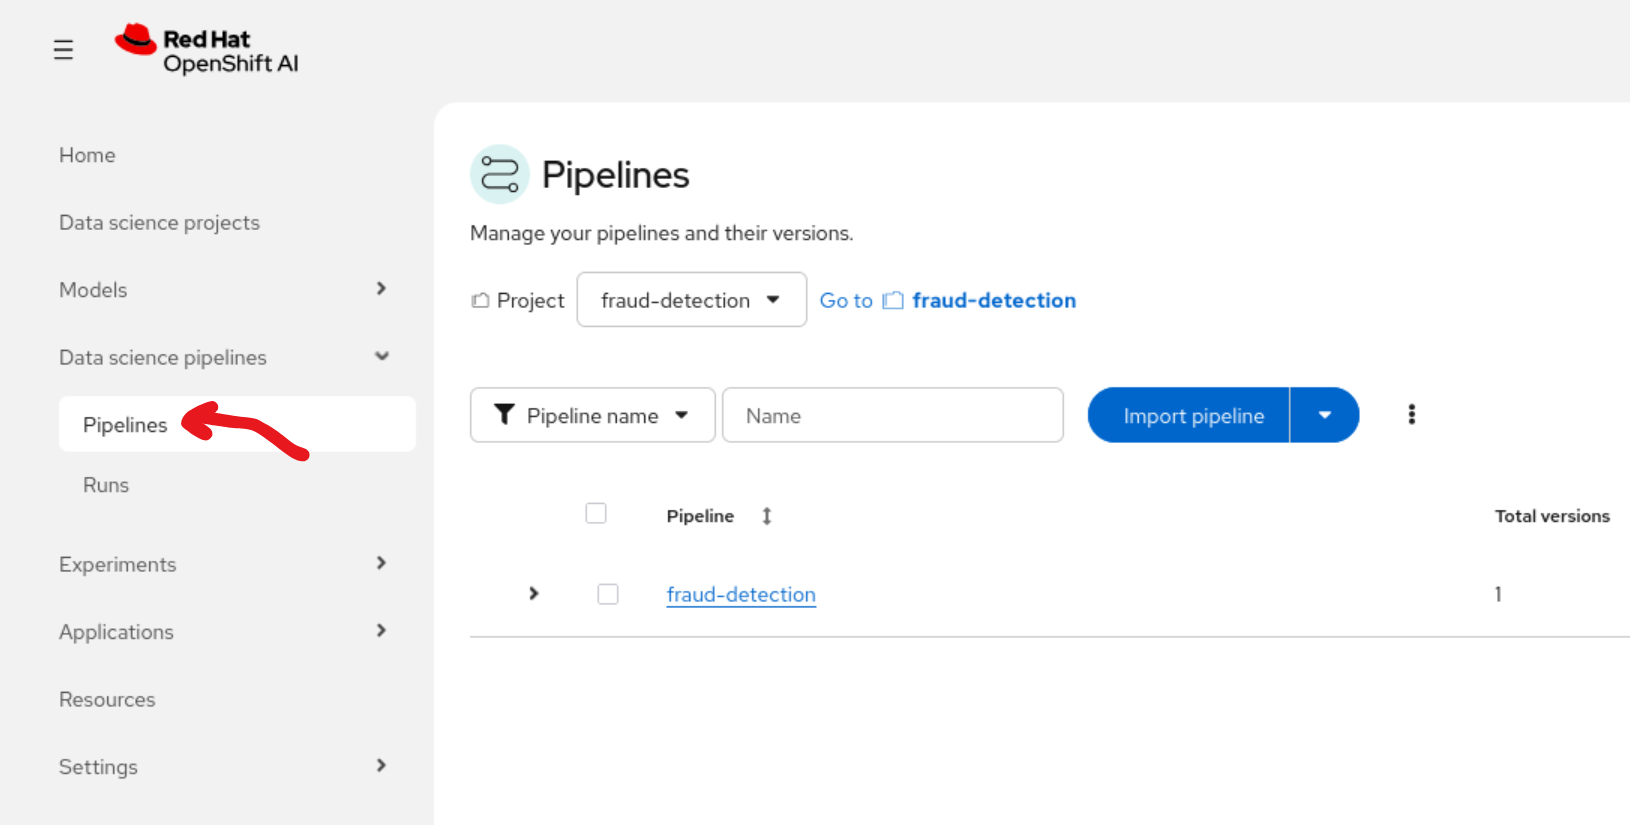Open the Import pipeline split-button arrow
Screen dimensions: 1630x825
1324,415
